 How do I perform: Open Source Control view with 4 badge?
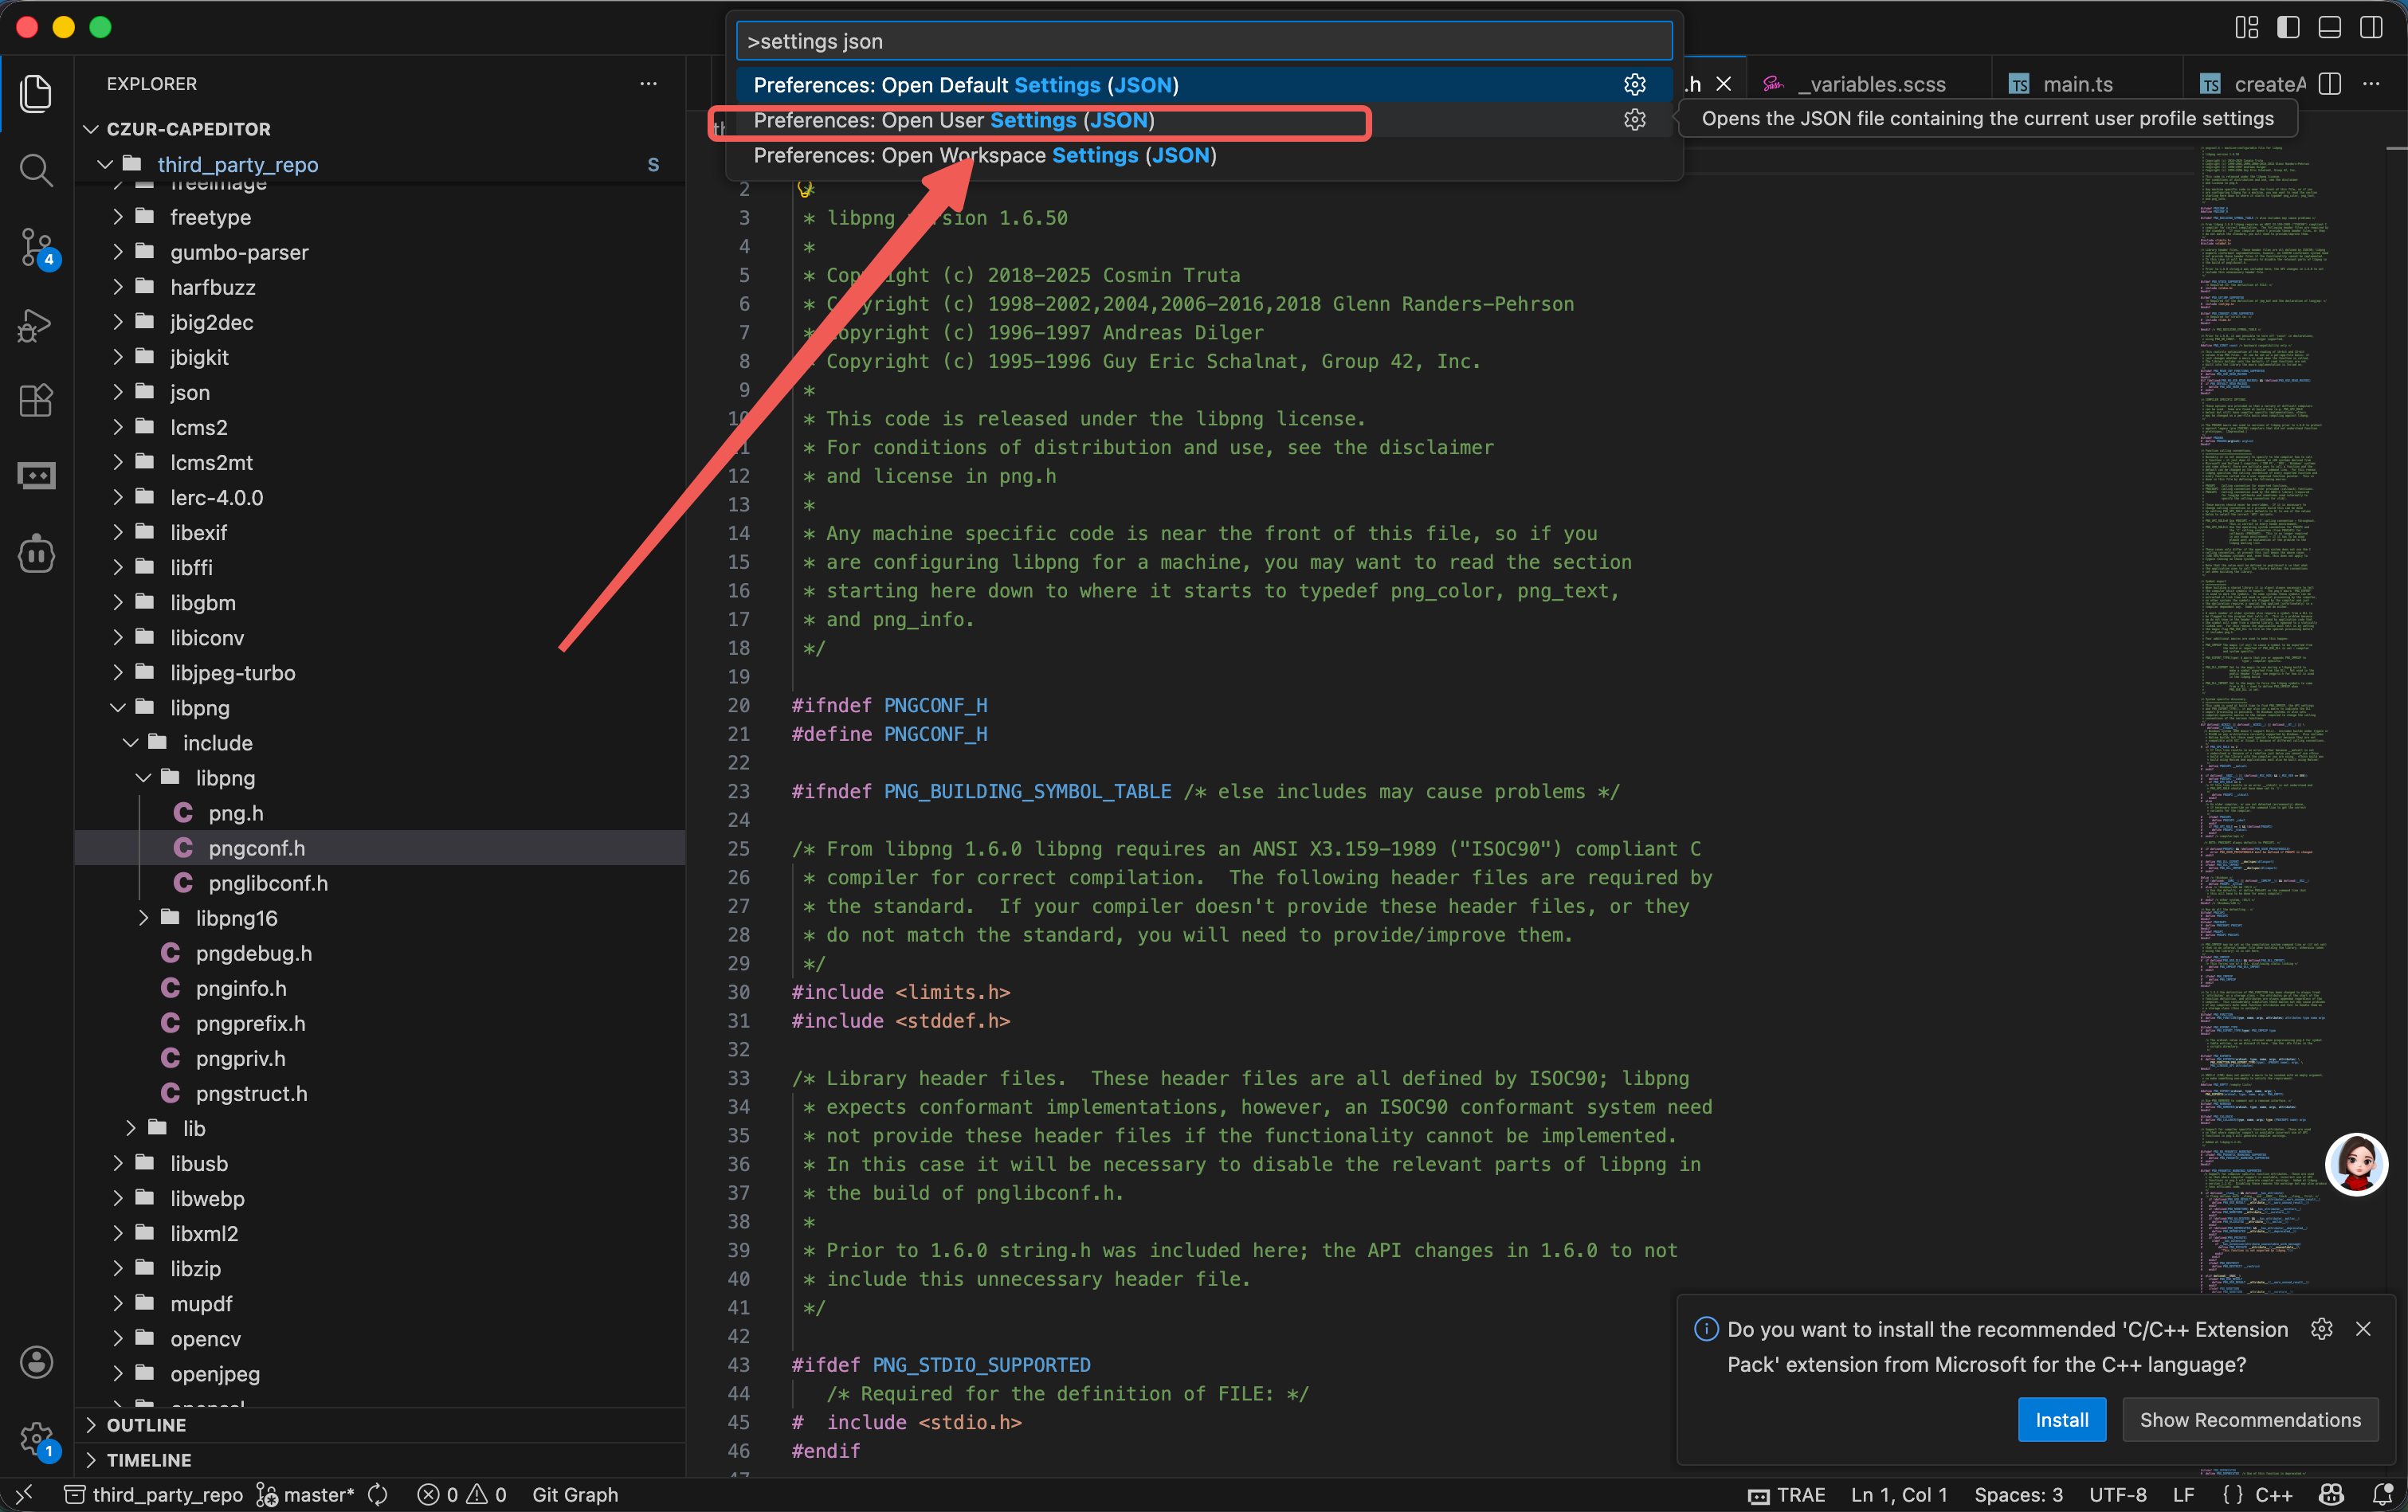point(36,246)
